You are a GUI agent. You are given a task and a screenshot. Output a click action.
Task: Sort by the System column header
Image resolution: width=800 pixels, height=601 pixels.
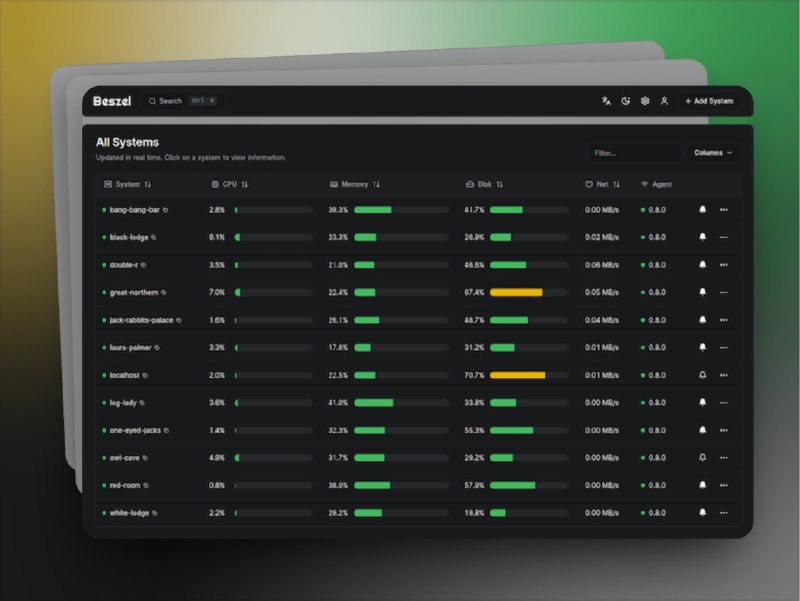tap(128, 184)
